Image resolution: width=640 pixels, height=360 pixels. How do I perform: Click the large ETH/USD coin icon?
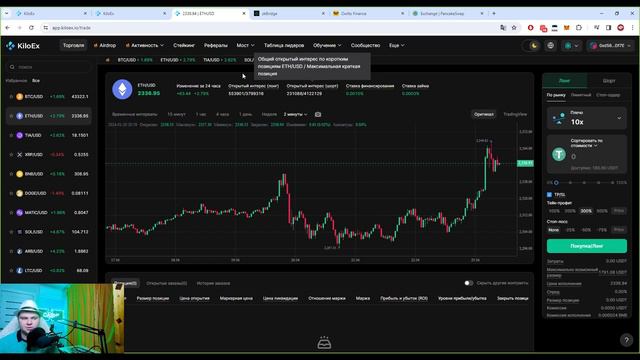[122, 89]
